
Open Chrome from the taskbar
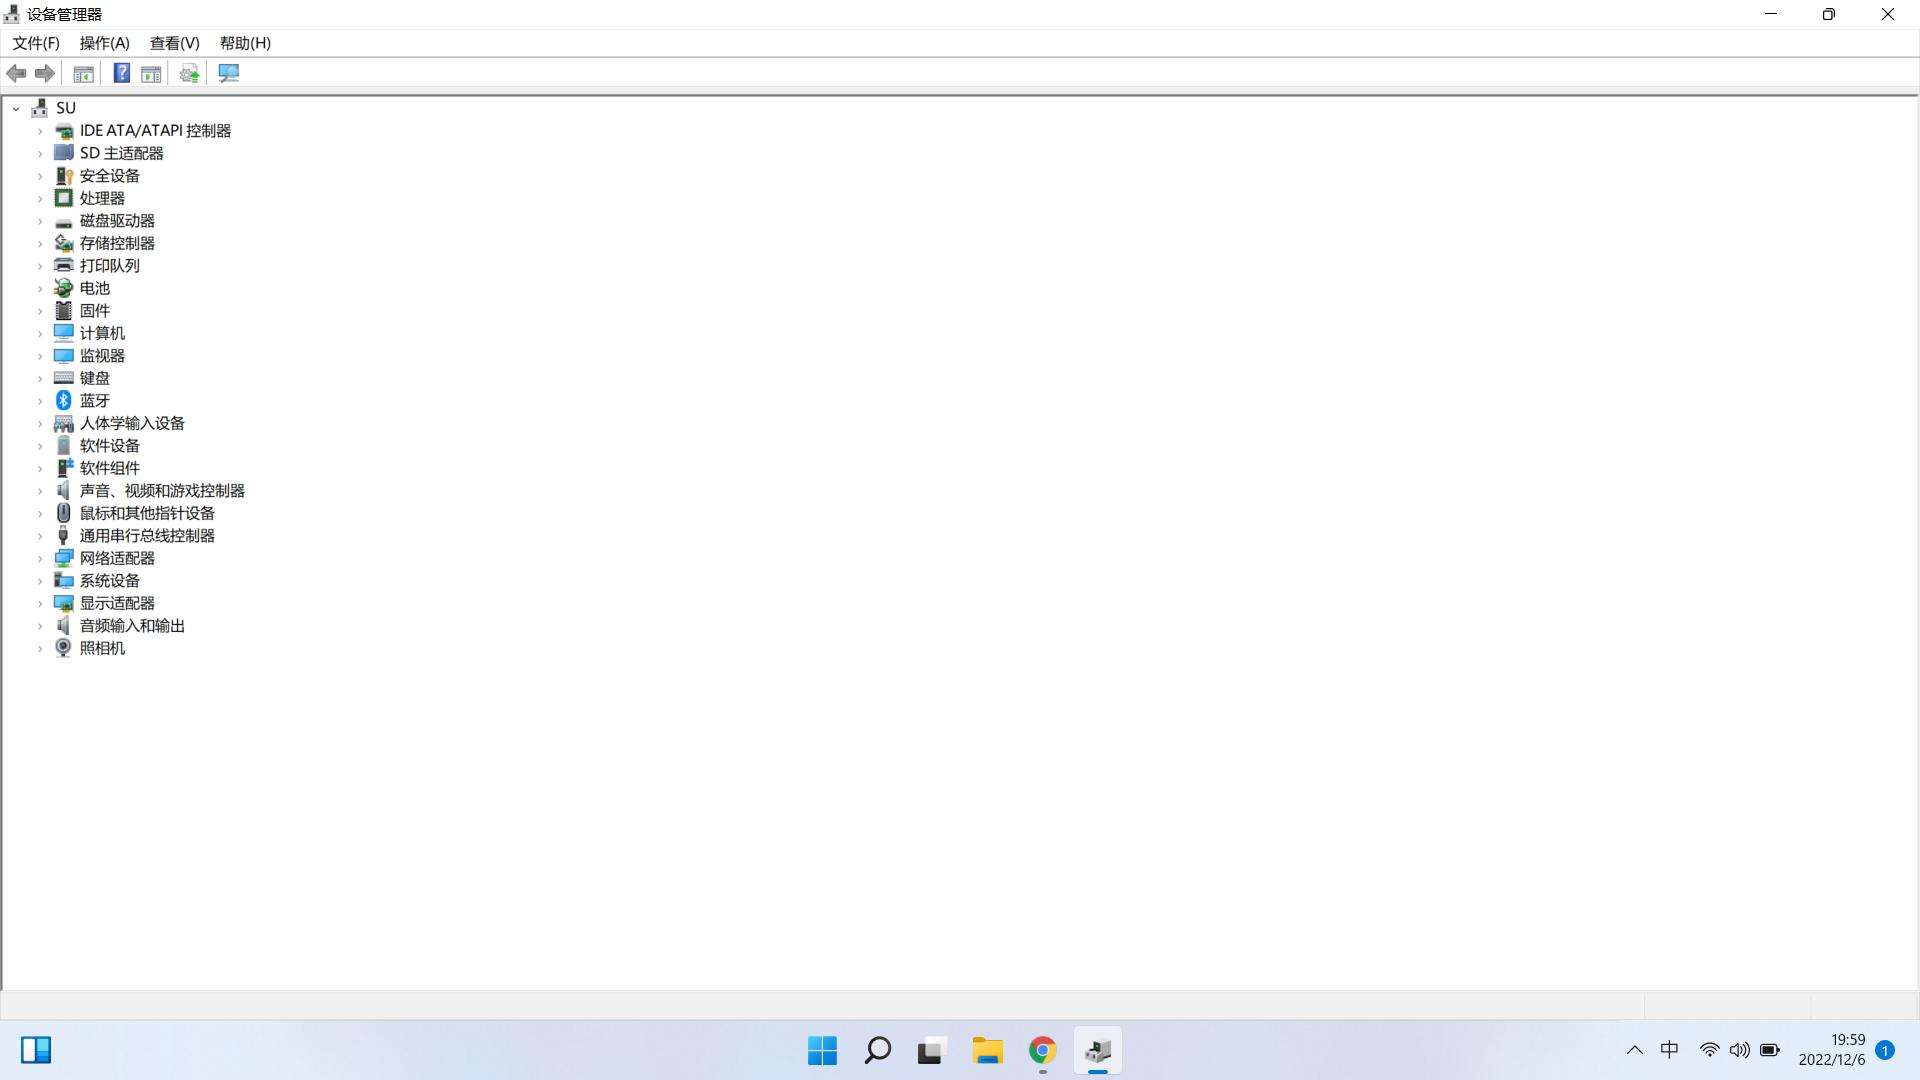coord(1042,1050)
